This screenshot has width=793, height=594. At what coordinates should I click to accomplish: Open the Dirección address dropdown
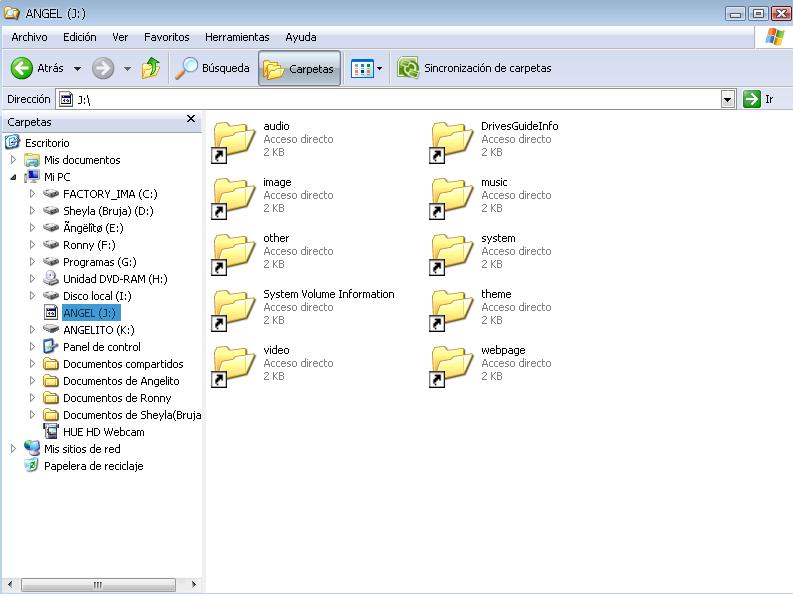coord(727,100)
